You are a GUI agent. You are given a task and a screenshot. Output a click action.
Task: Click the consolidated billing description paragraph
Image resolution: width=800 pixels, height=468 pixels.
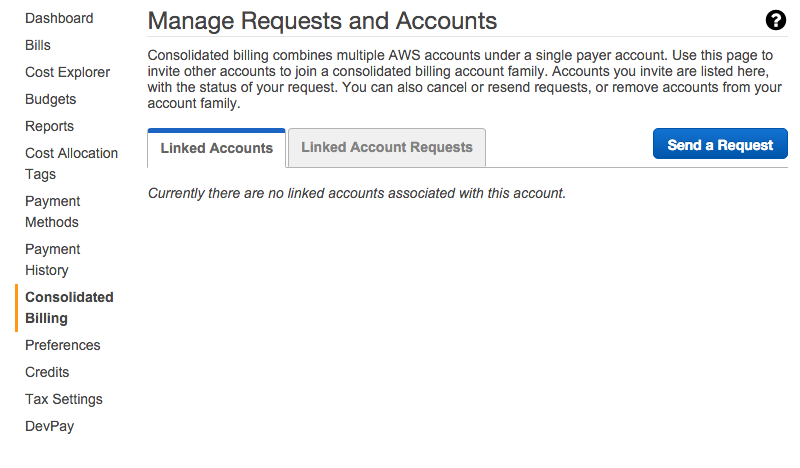coord(464,79)
